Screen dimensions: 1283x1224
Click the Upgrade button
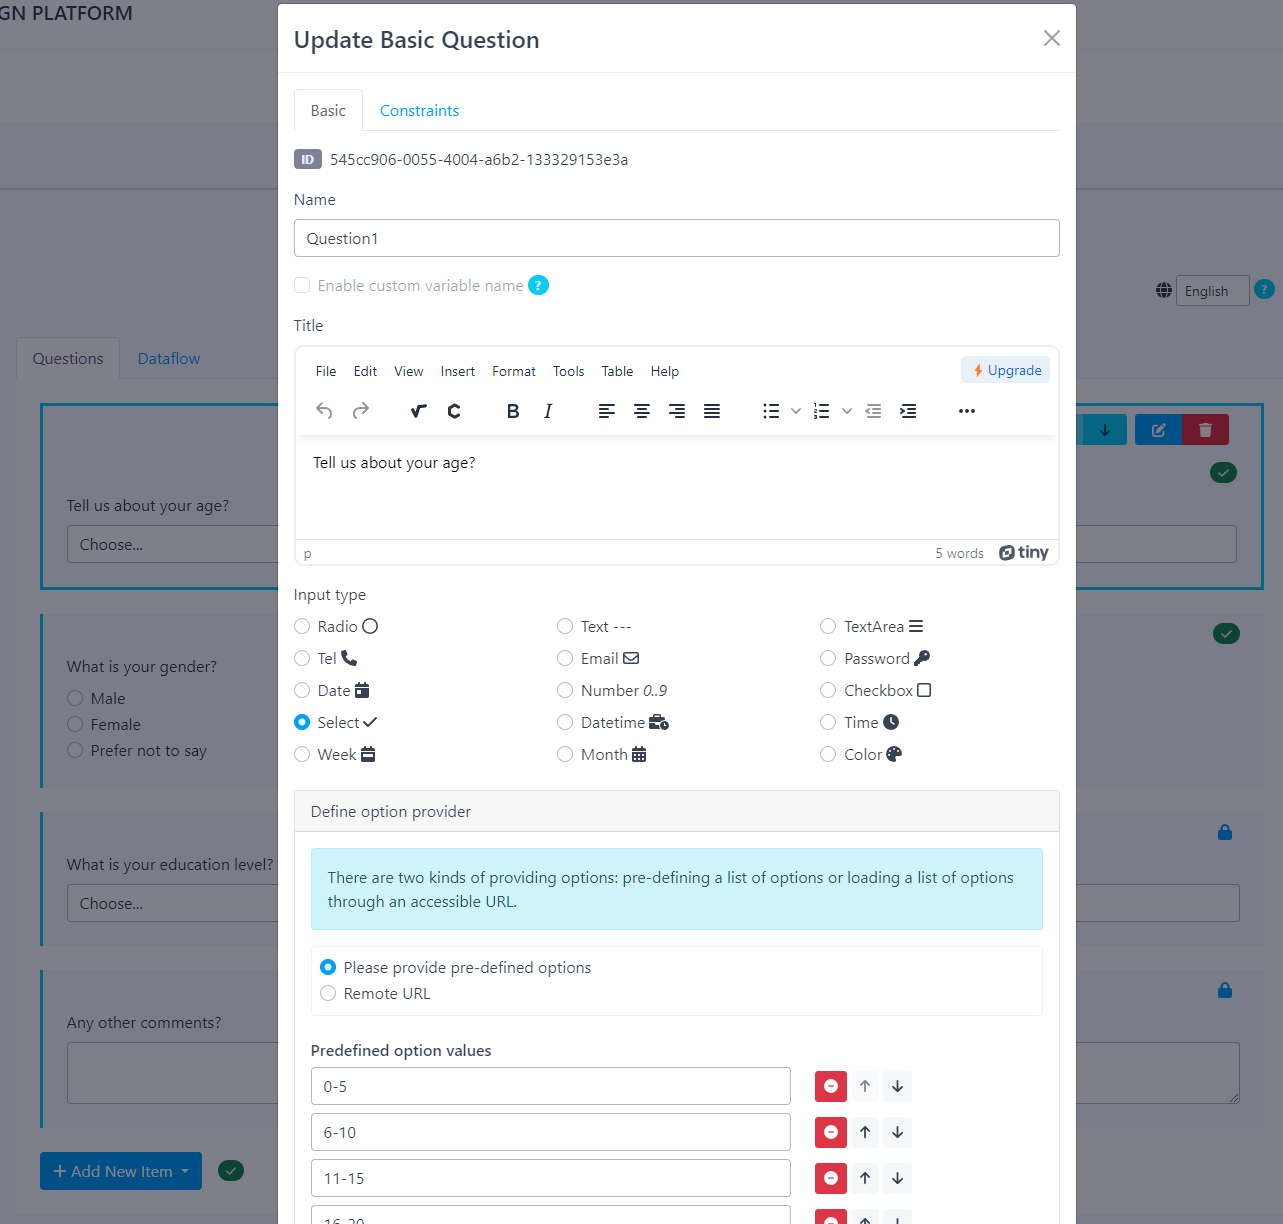pos(1006,370)
